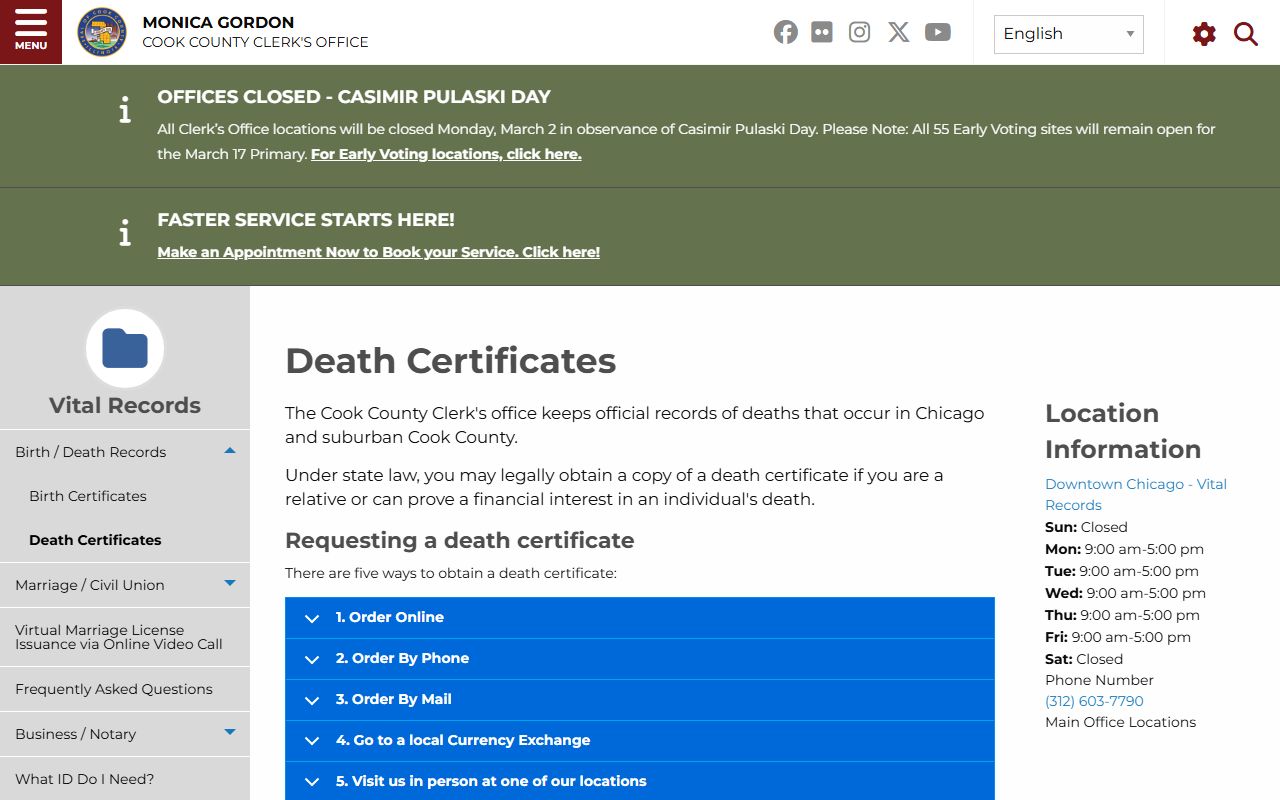This screenshot has width=1280, height=800.
Task: Click Make an Appointment Now link
Action: pyautogui.click(x=379, y=252)
